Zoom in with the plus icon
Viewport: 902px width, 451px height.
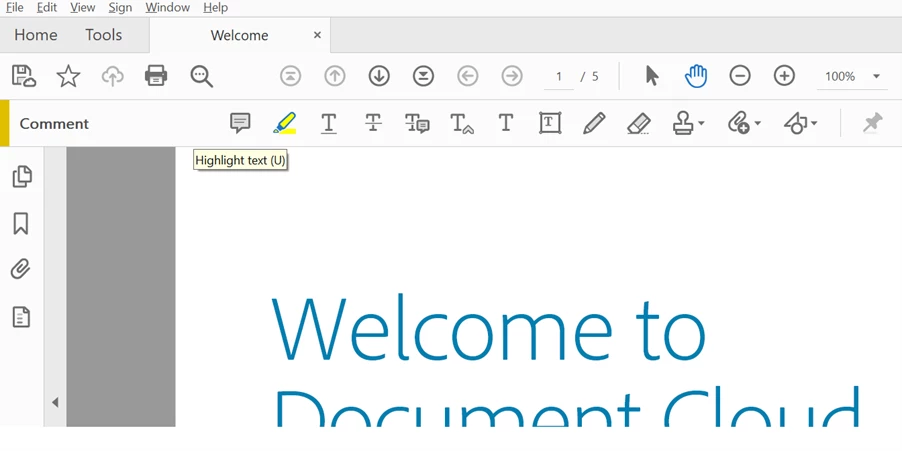(x=784, y=76)
